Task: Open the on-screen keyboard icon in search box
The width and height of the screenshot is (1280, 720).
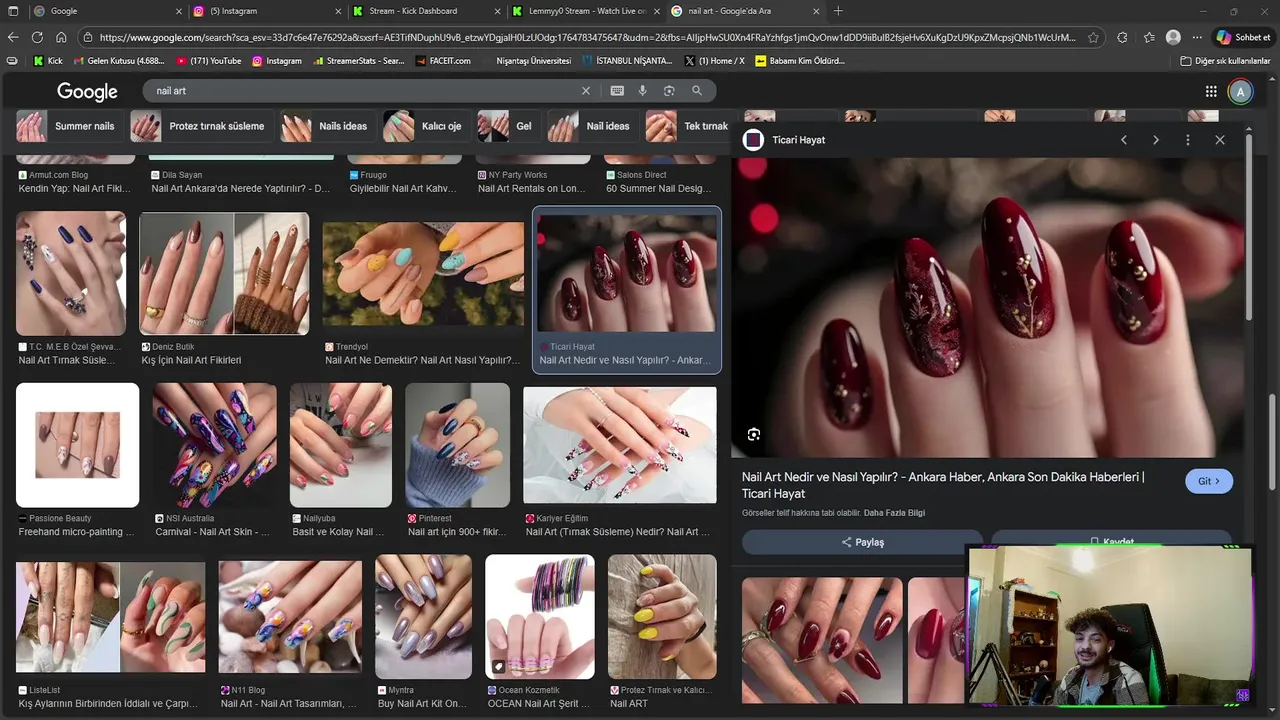Action: tap(617, 91)
